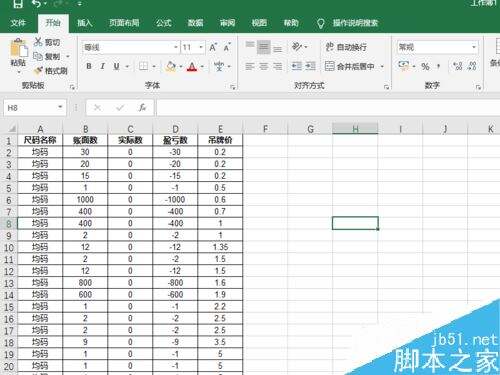
Task: Open the Name Box dropdown beside H8
Action: (x=60, y=107)
